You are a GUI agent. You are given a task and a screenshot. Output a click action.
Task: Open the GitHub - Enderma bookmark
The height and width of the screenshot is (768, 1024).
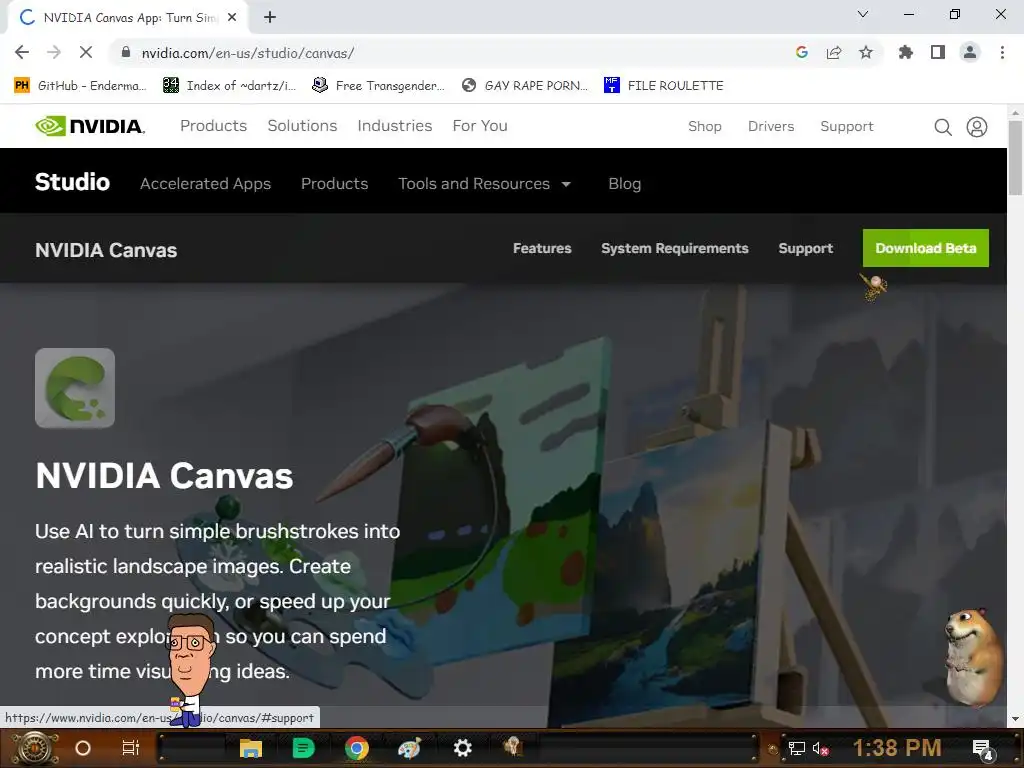80,86
